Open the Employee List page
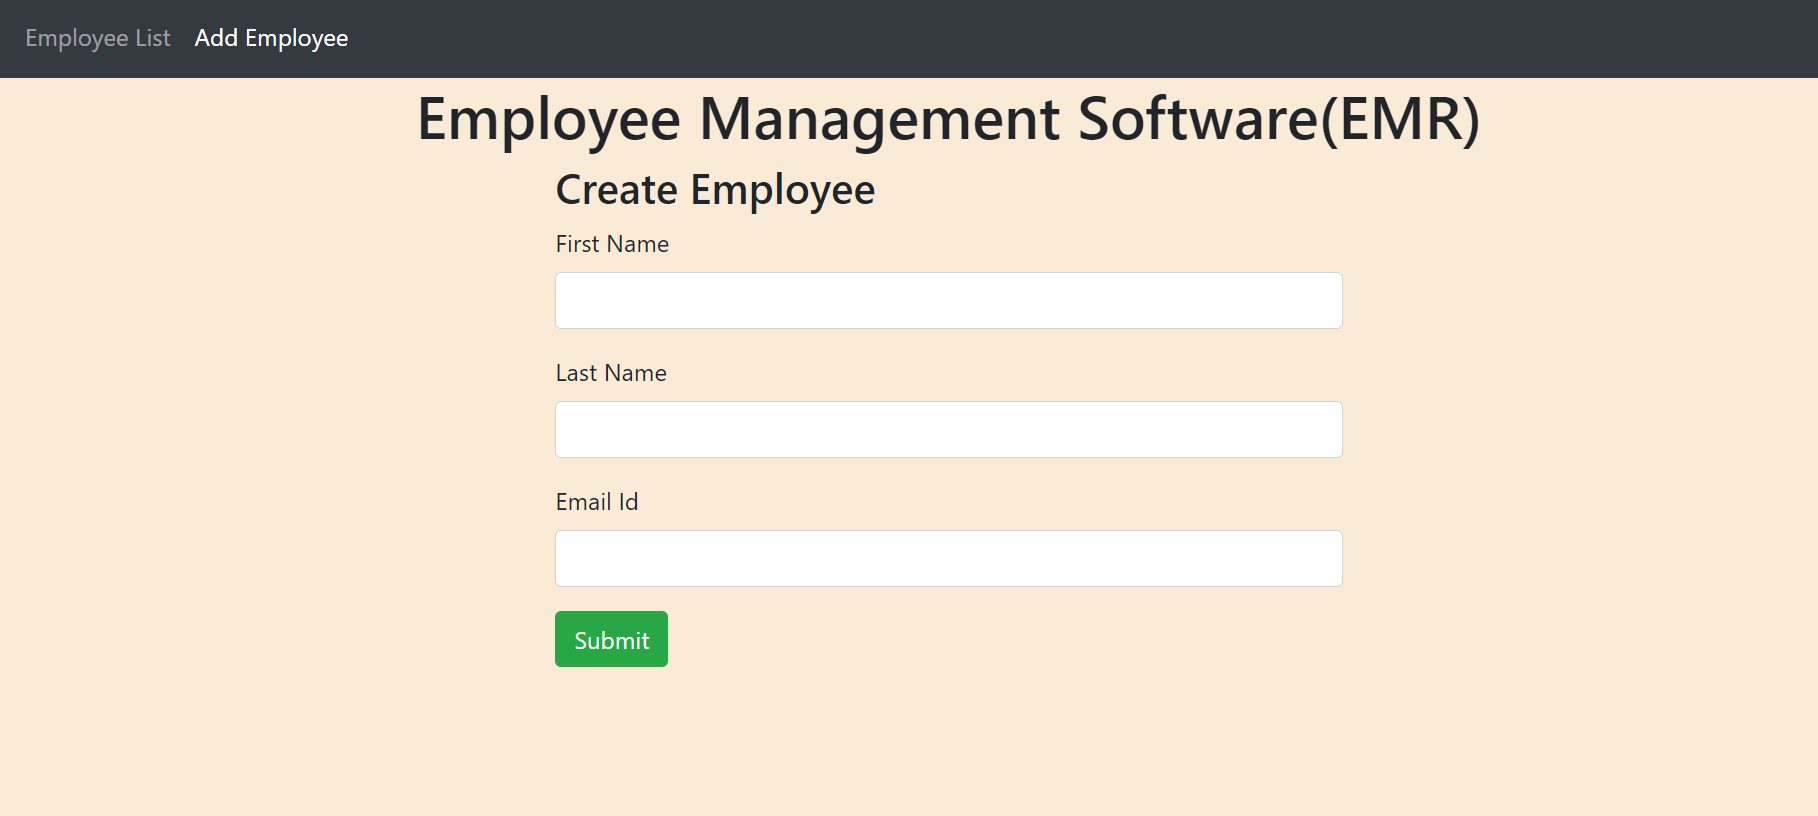The width and height of the screenshot is (1818, 816). coord(98,38)
